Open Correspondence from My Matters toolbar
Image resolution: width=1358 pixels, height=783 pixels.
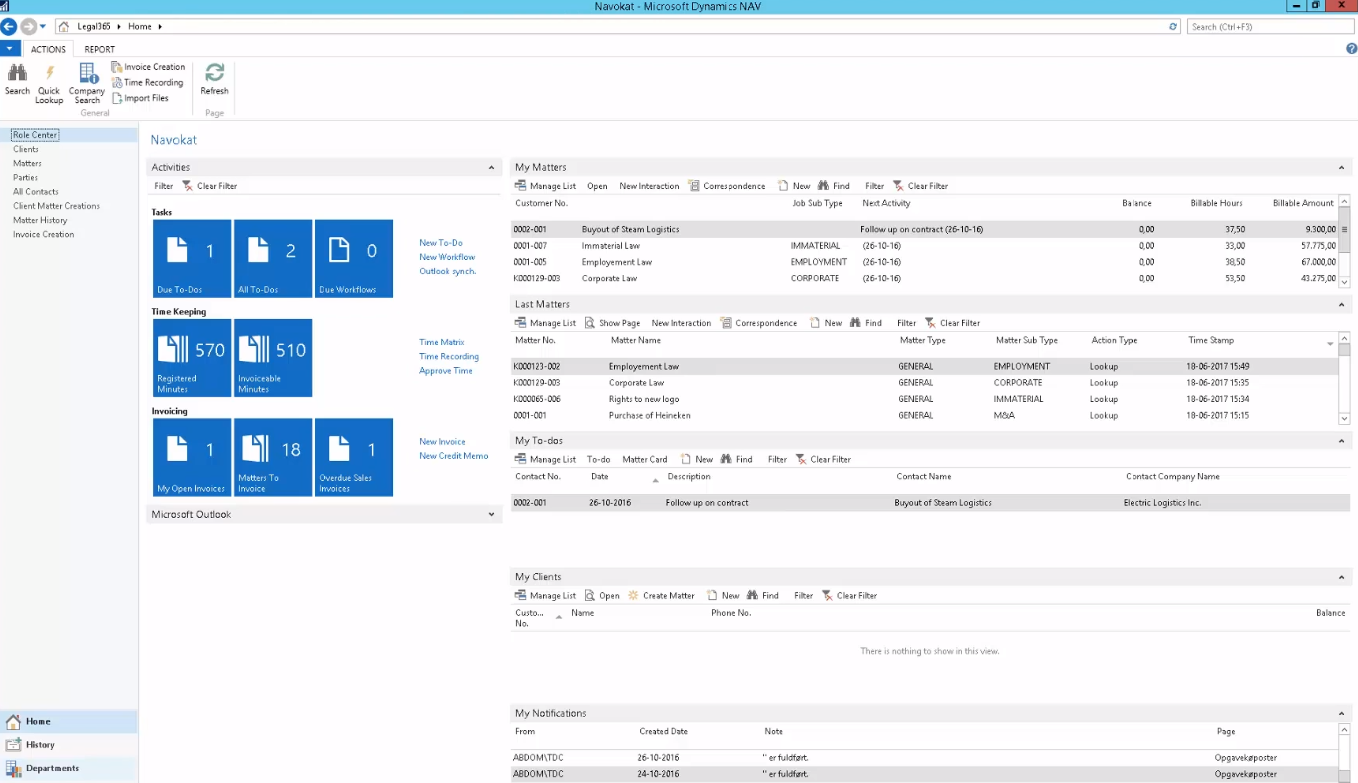tap(733, 185)
